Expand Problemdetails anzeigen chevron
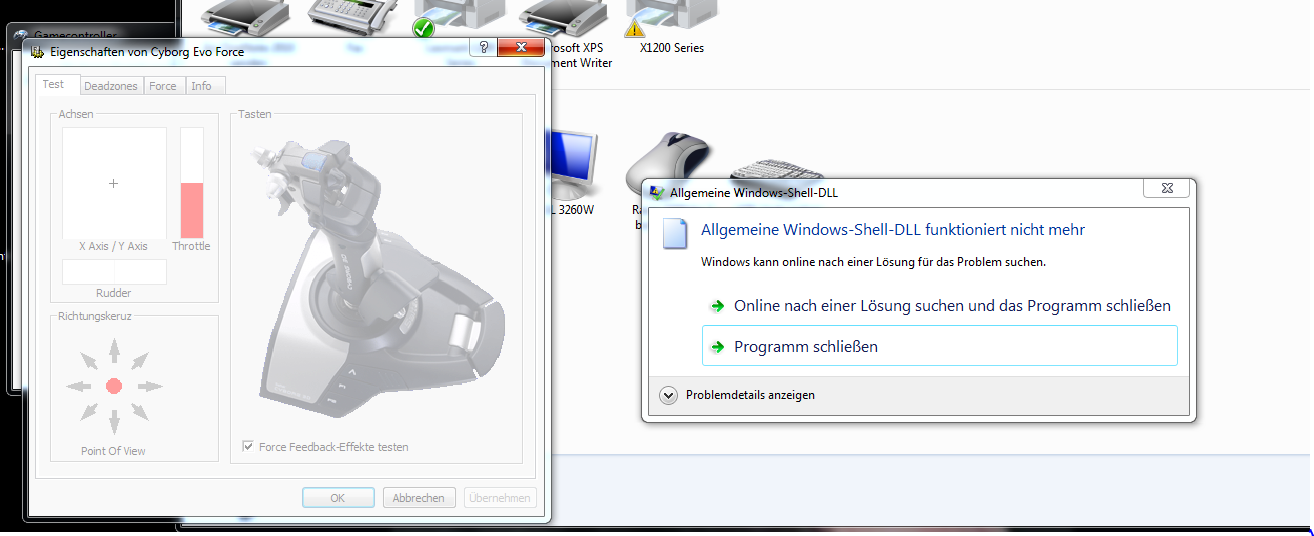The width and height of the screenshot is (1314, 536). (x=669, y=395)
